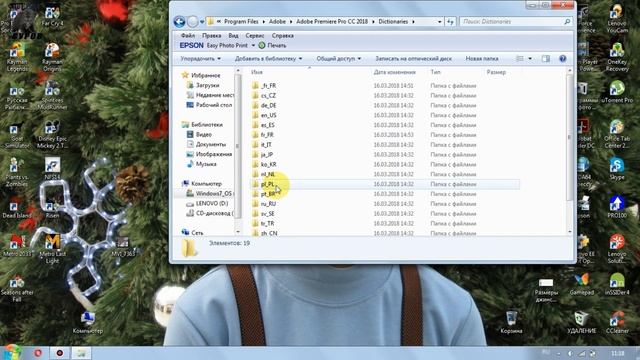
Task: Select the Rayman Legends desktop shortcut
Action: click(x=17, y=57)
